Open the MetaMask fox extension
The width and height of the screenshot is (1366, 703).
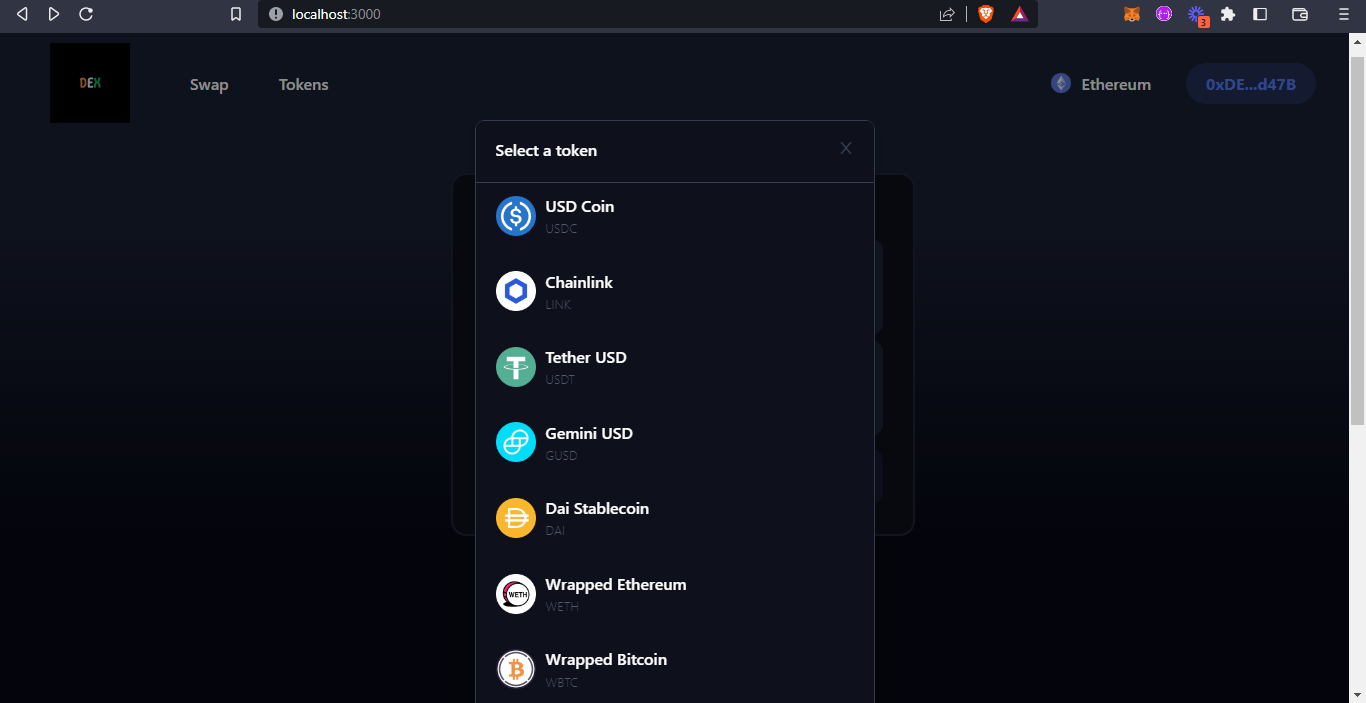[x=1131, y=14]
